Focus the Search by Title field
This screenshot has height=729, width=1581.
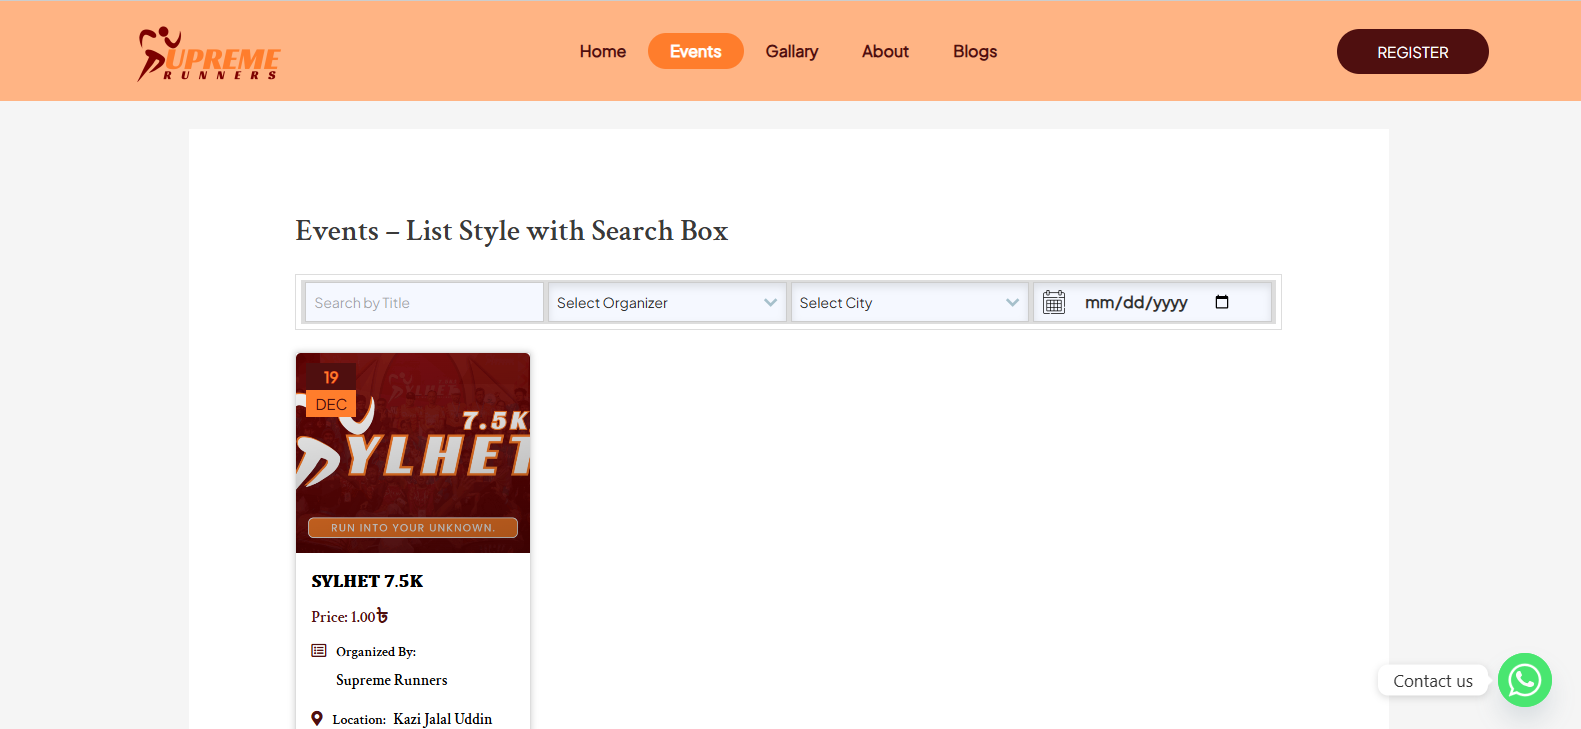click(424, 302)
